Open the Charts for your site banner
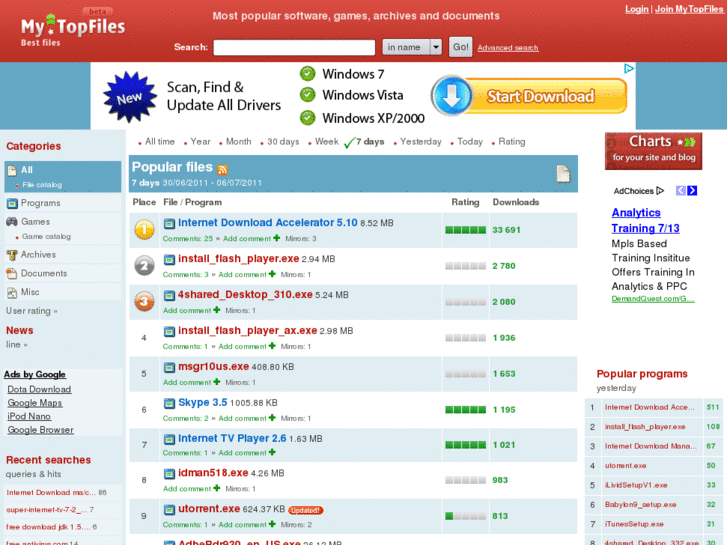This screenshot has height=545, width=727. pos(653,151)
